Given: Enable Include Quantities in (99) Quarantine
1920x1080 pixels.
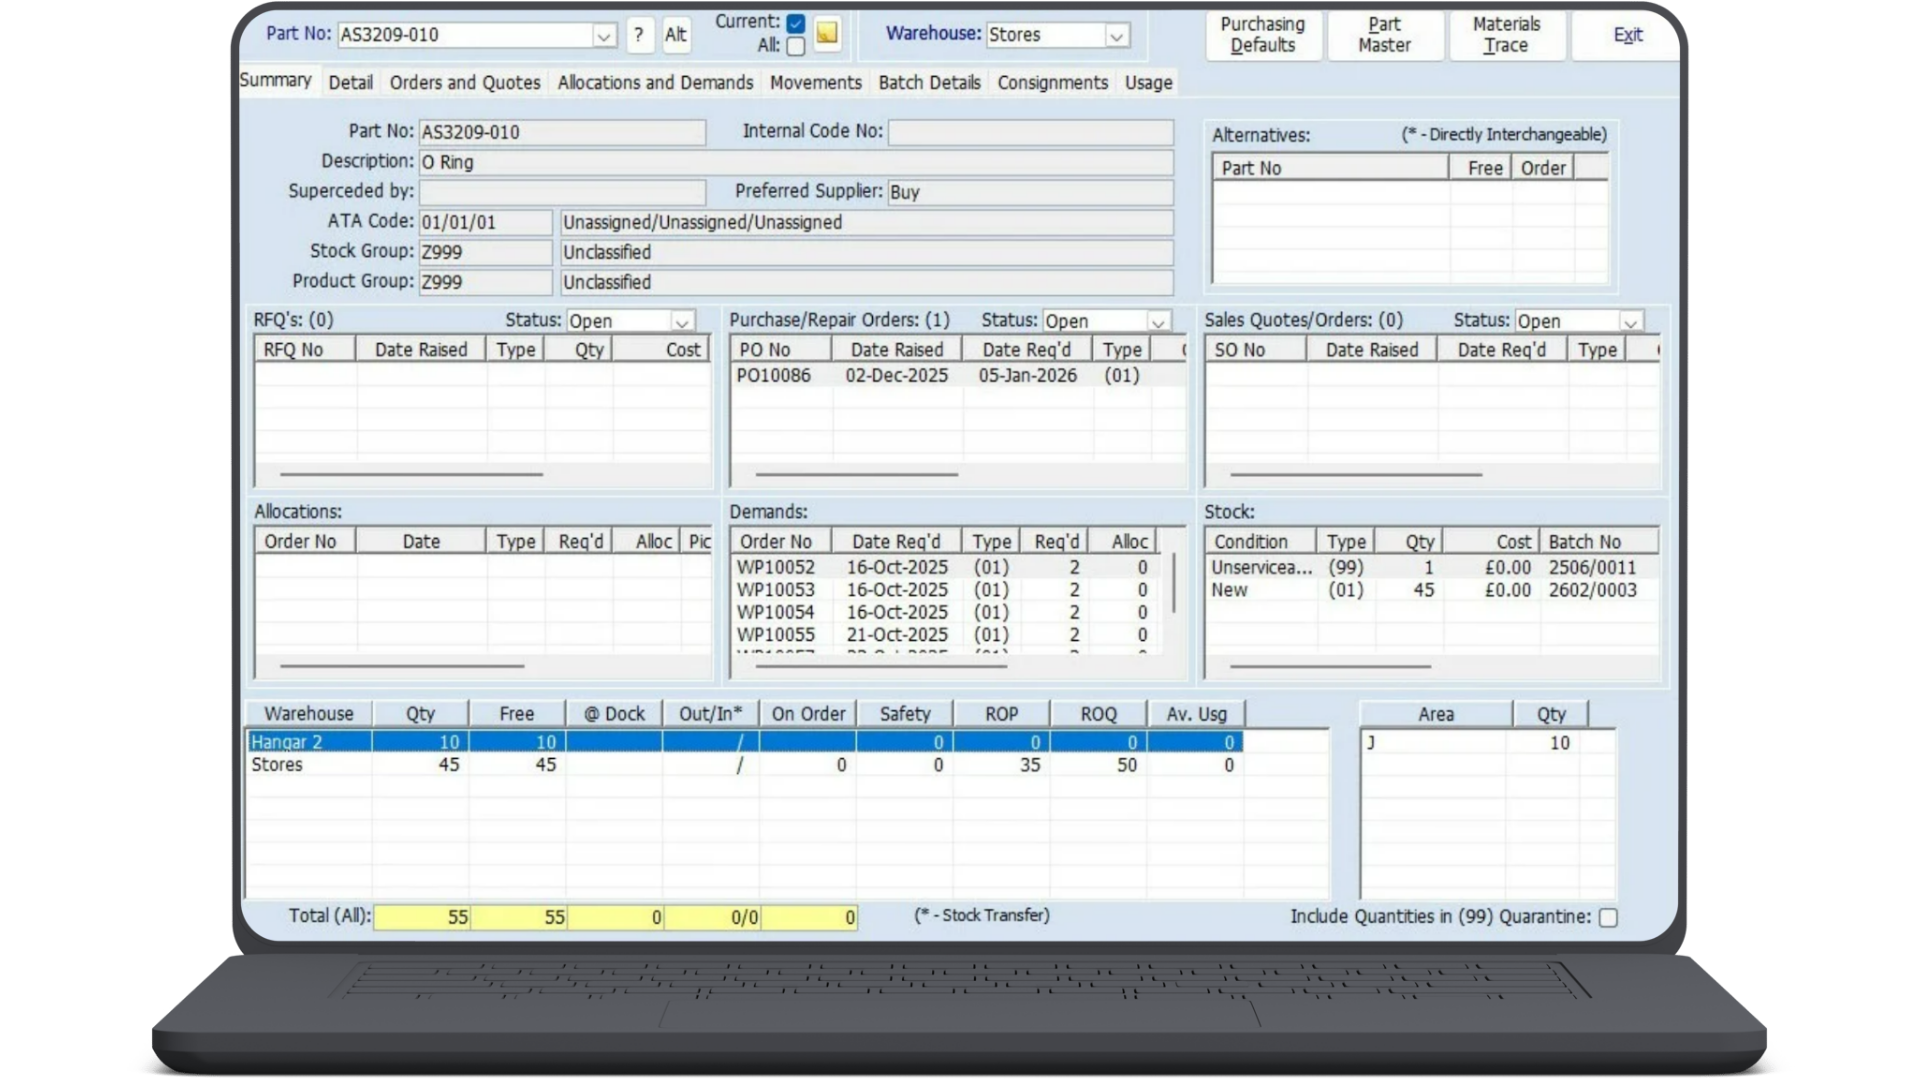Looking at the screenshot, I should 1606,916.
